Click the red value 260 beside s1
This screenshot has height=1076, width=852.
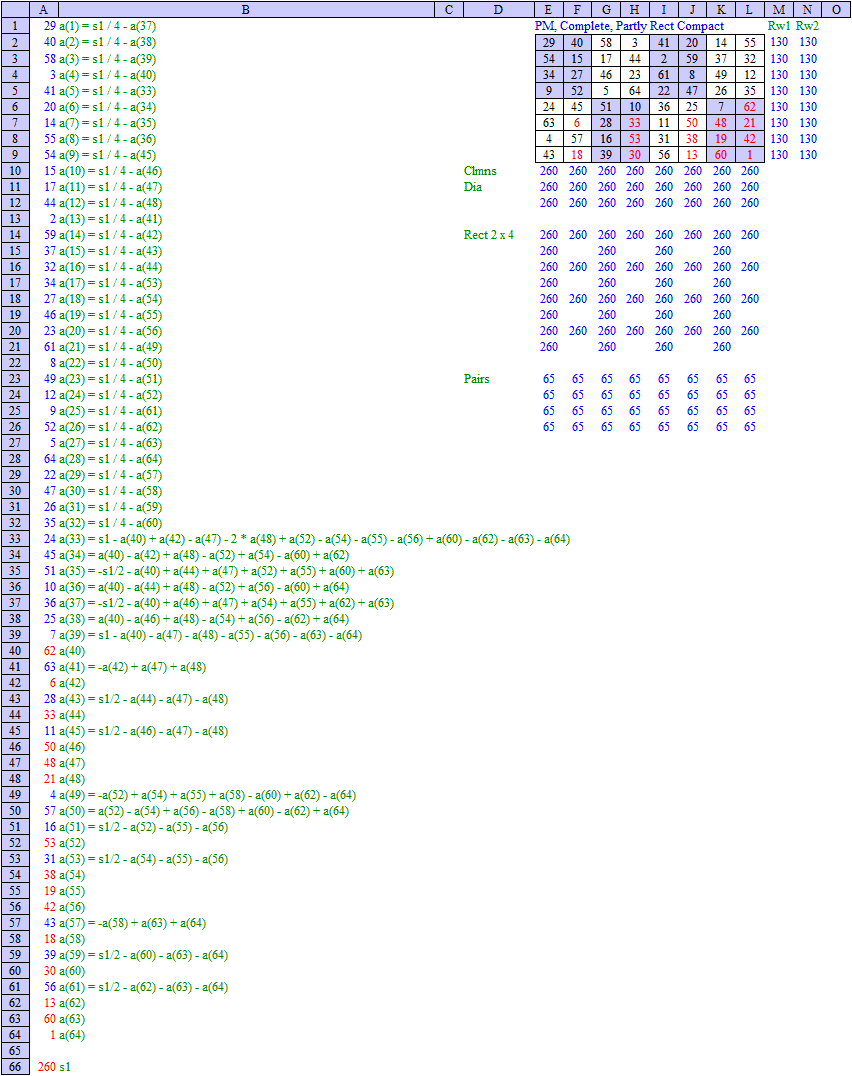click(x=47, y=1066)
